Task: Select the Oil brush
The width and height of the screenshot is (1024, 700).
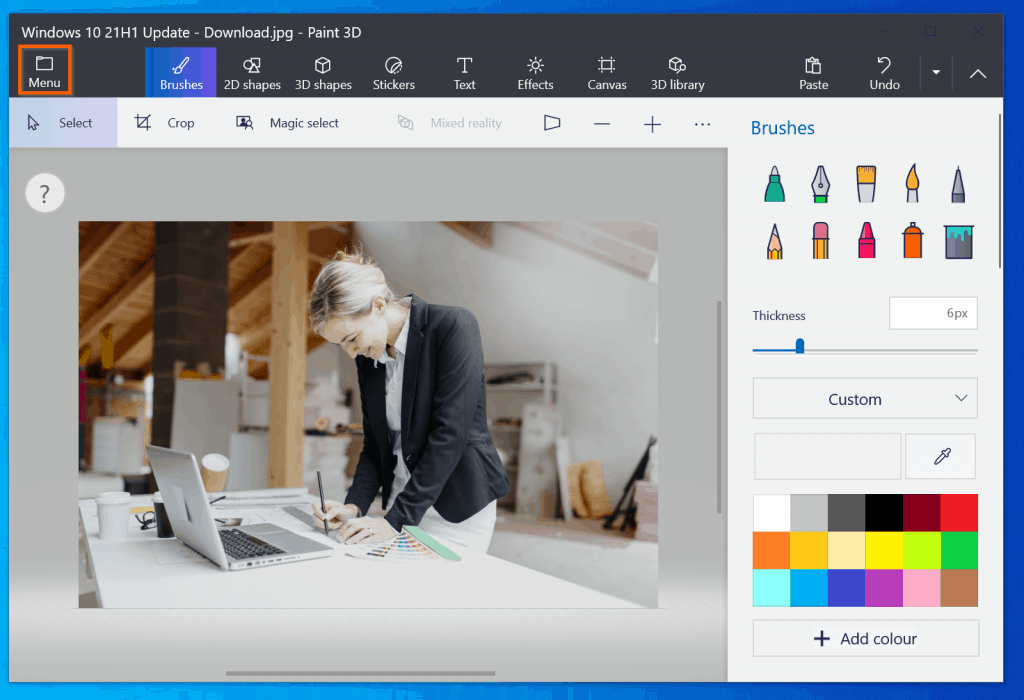Action: pyautogui.click(x=866, y=183)
